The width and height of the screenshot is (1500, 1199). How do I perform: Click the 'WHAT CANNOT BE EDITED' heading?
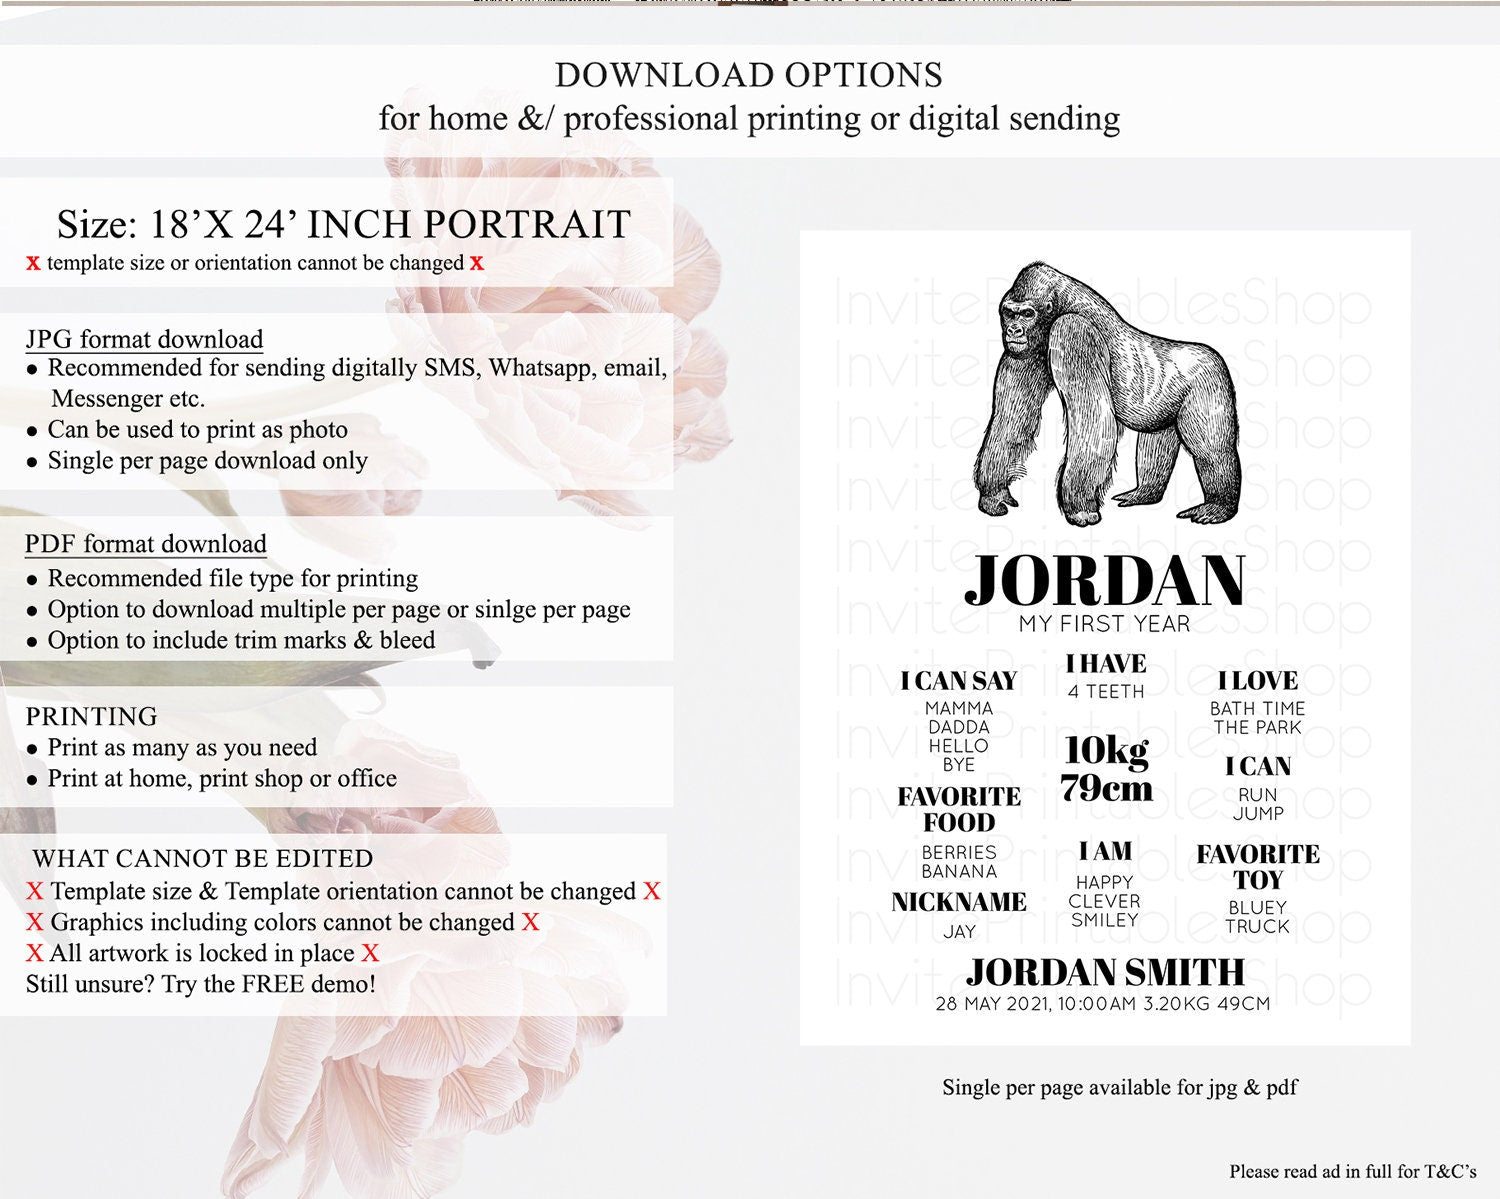click(x=203, y=858)
